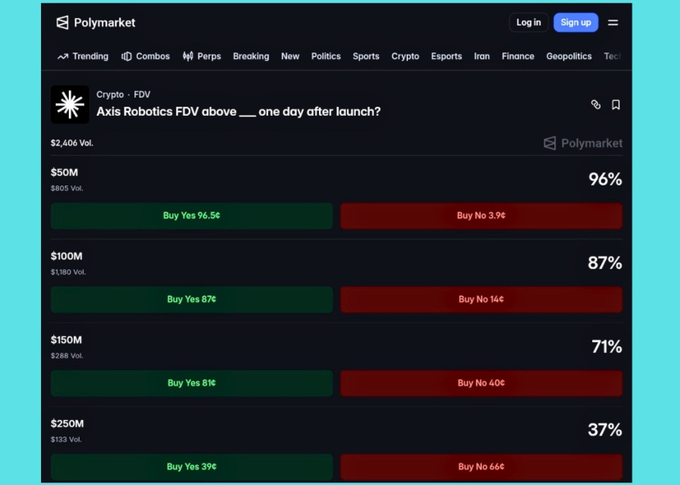680x485 pixels.
Task: Open the Trending tab
Action: click(83, 56)
